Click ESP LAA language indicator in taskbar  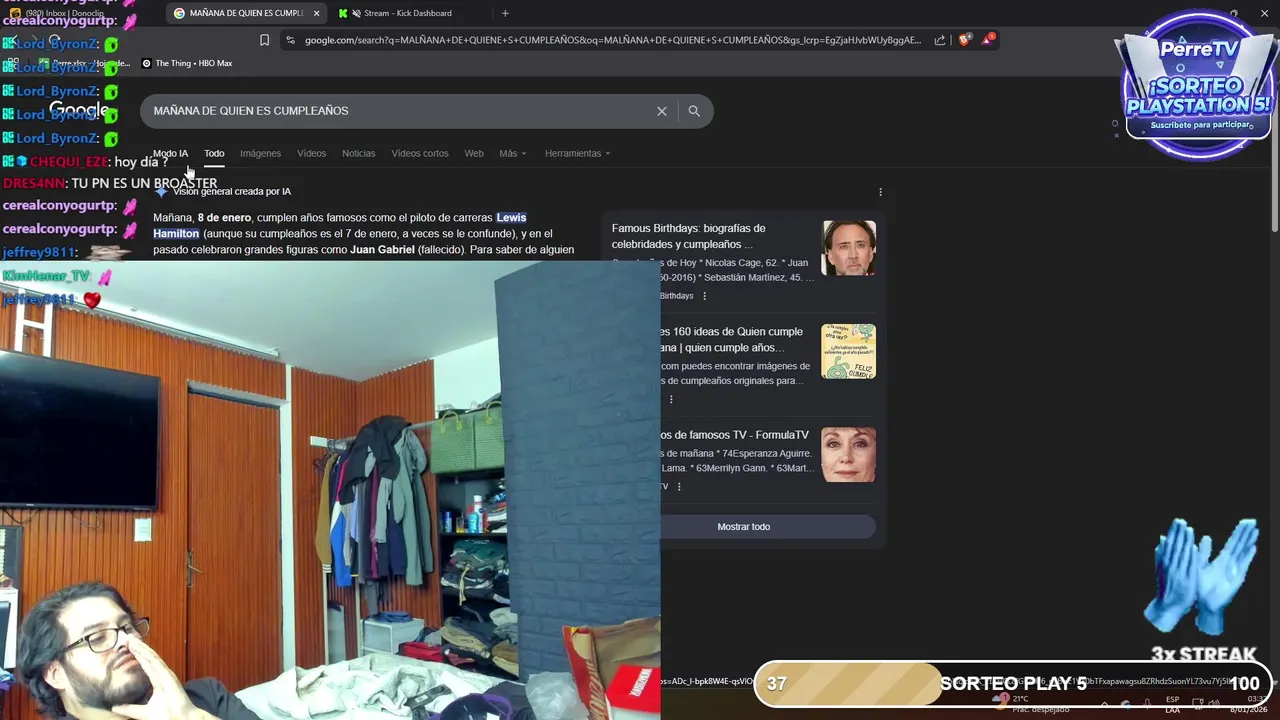pos(1172,704)
